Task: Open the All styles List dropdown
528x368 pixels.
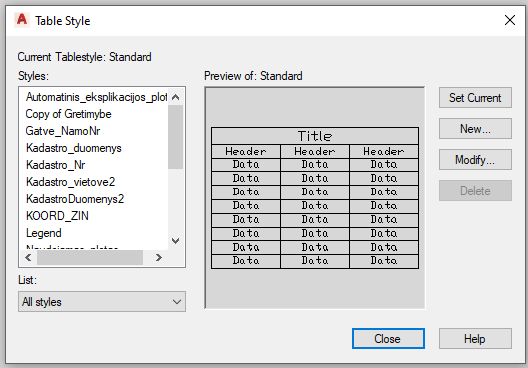Action: (102, 302)
